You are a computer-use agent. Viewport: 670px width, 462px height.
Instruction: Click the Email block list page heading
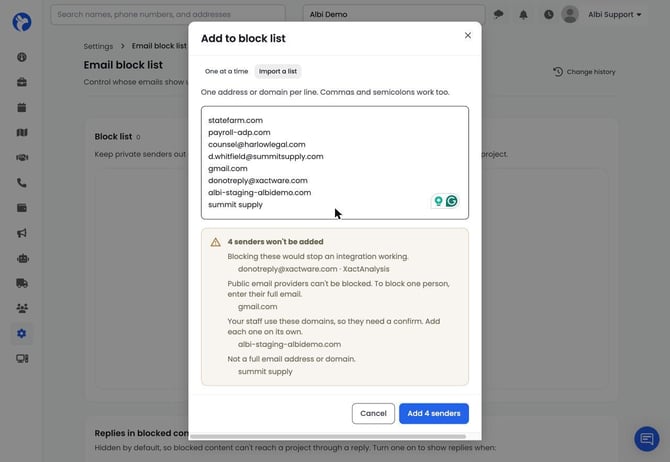tap(123, 65)
